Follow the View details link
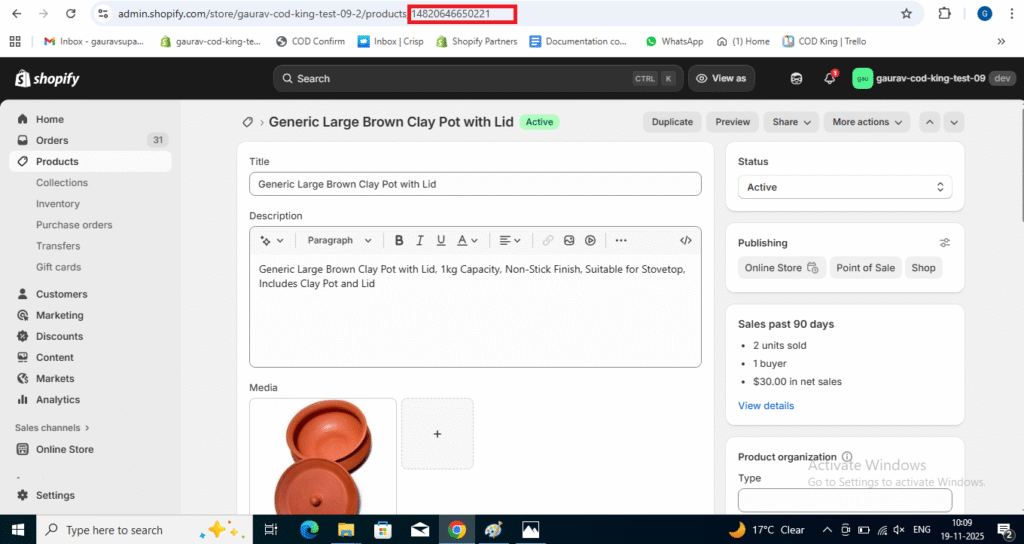 pyautogui.click(x=766, y=406)
